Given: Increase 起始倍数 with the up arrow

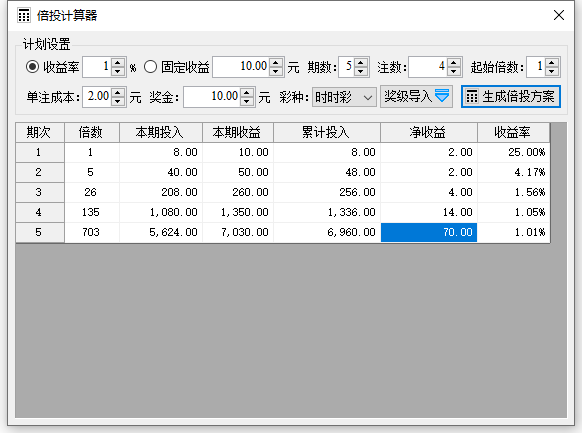Looking at the screenshot, I should 552,63.
